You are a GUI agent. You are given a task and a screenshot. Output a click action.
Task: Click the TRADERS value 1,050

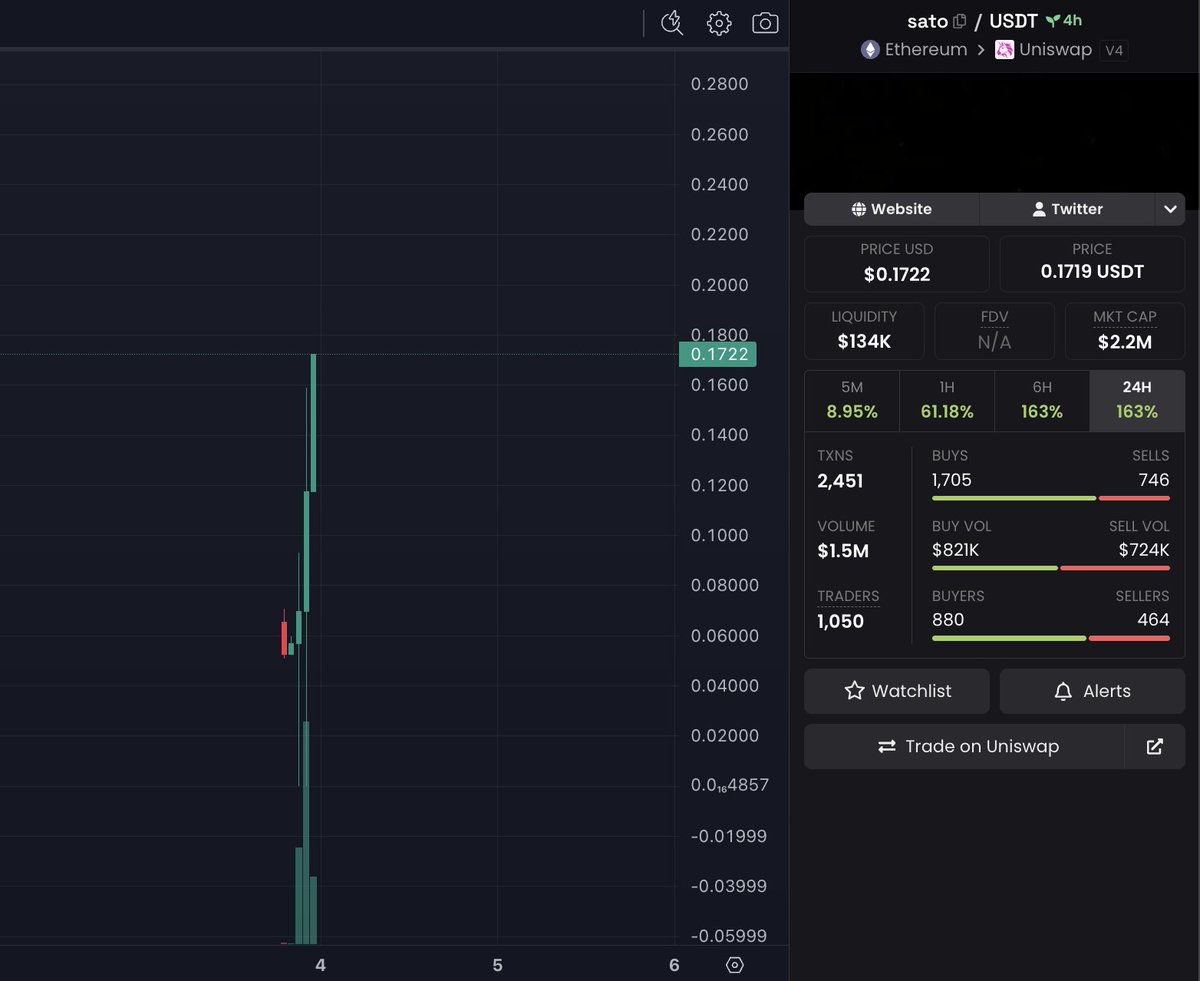point(840,621)
